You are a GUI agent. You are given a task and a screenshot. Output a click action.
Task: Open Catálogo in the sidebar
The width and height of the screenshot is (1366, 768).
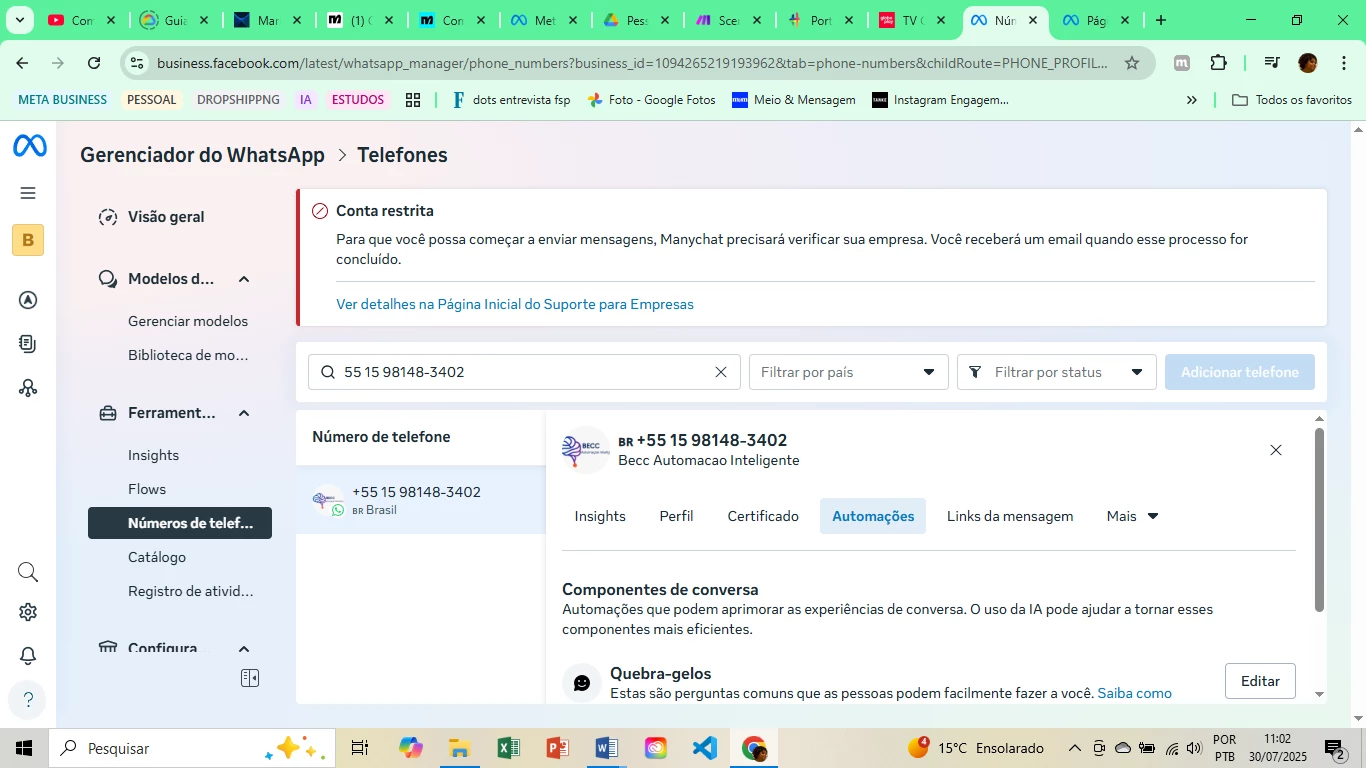[157, 557]
